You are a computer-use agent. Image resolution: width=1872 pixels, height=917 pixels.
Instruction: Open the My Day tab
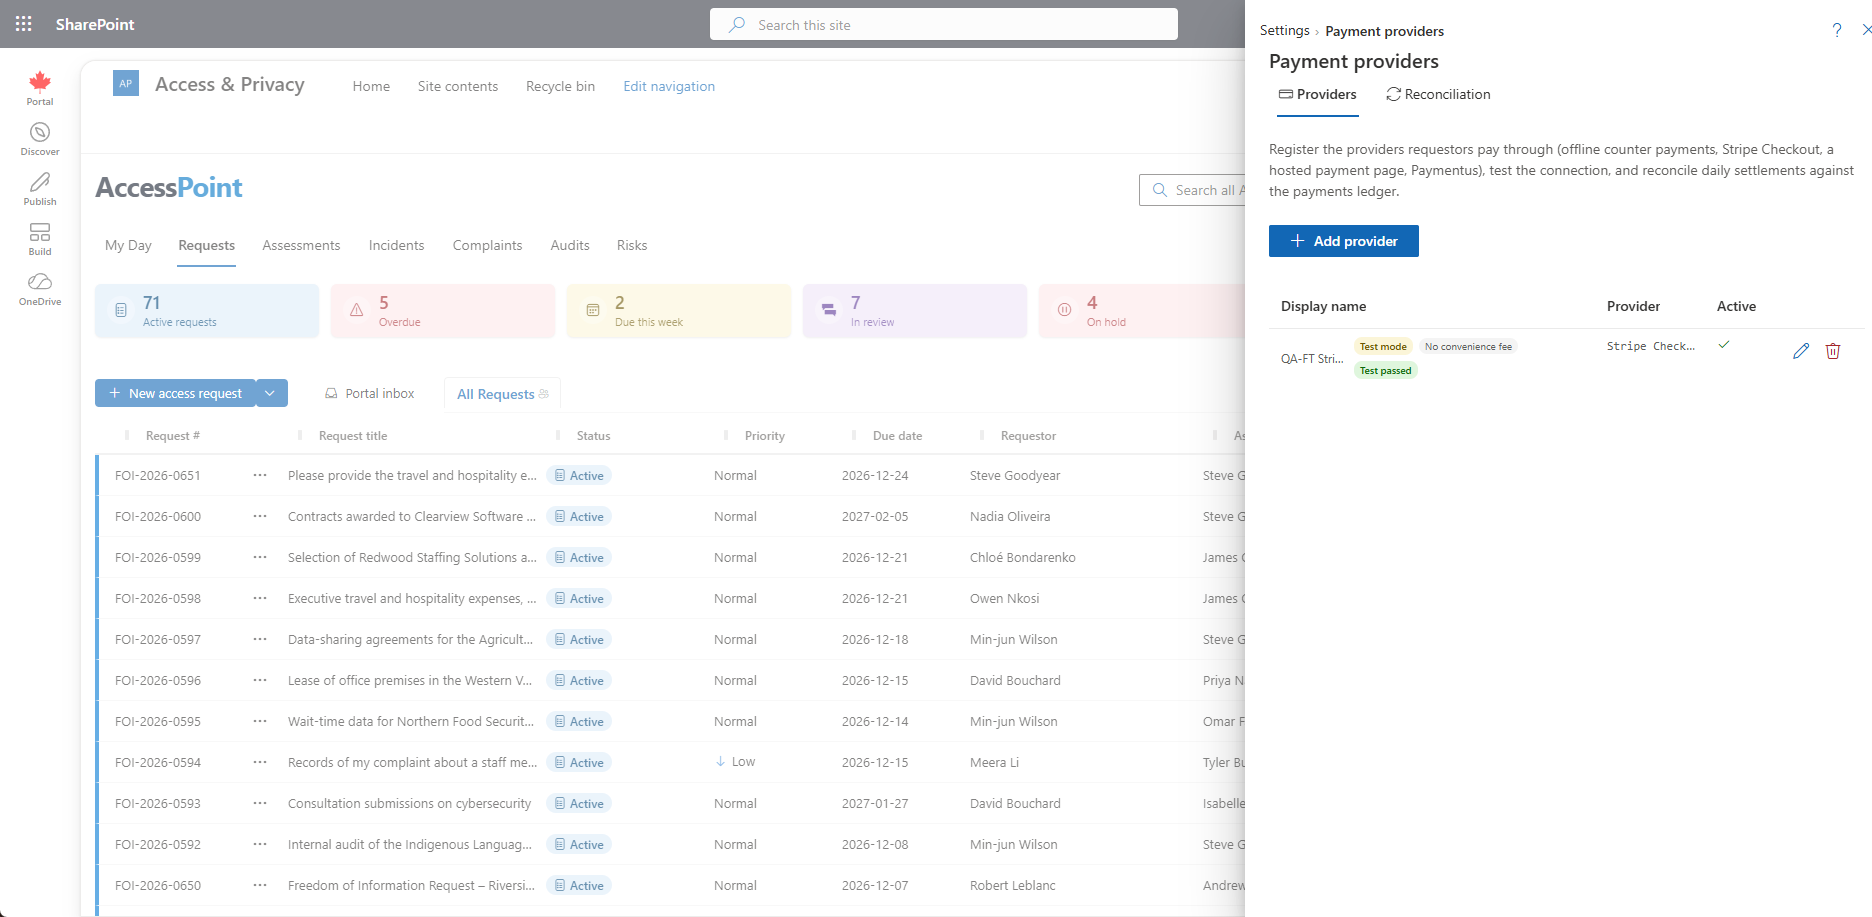[128, 245]
